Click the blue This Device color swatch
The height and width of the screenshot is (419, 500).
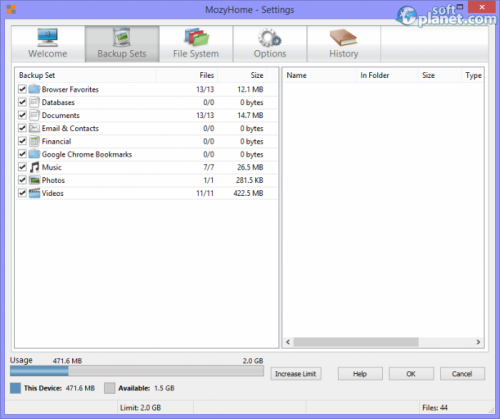(x=15, y=388)
